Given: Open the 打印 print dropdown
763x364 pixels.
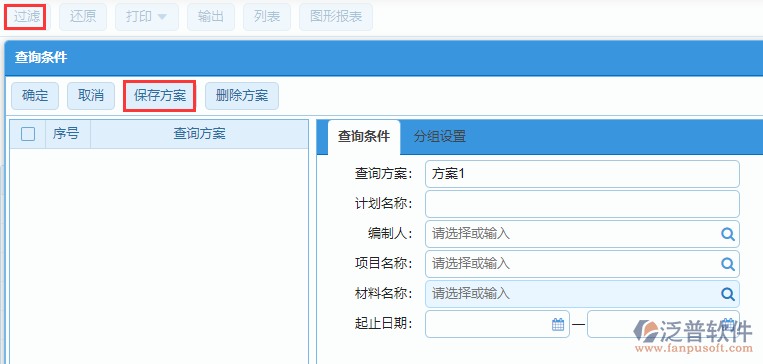Looking at the screenshot, I should (x=146, y=17).
